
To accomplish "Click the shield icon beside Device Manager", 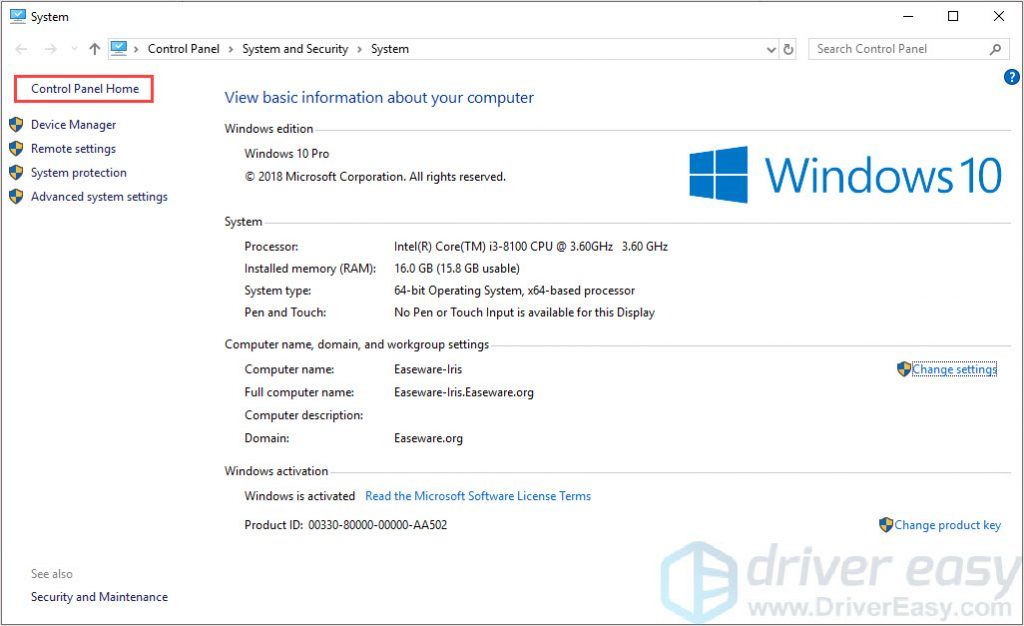I will point(16,124).
